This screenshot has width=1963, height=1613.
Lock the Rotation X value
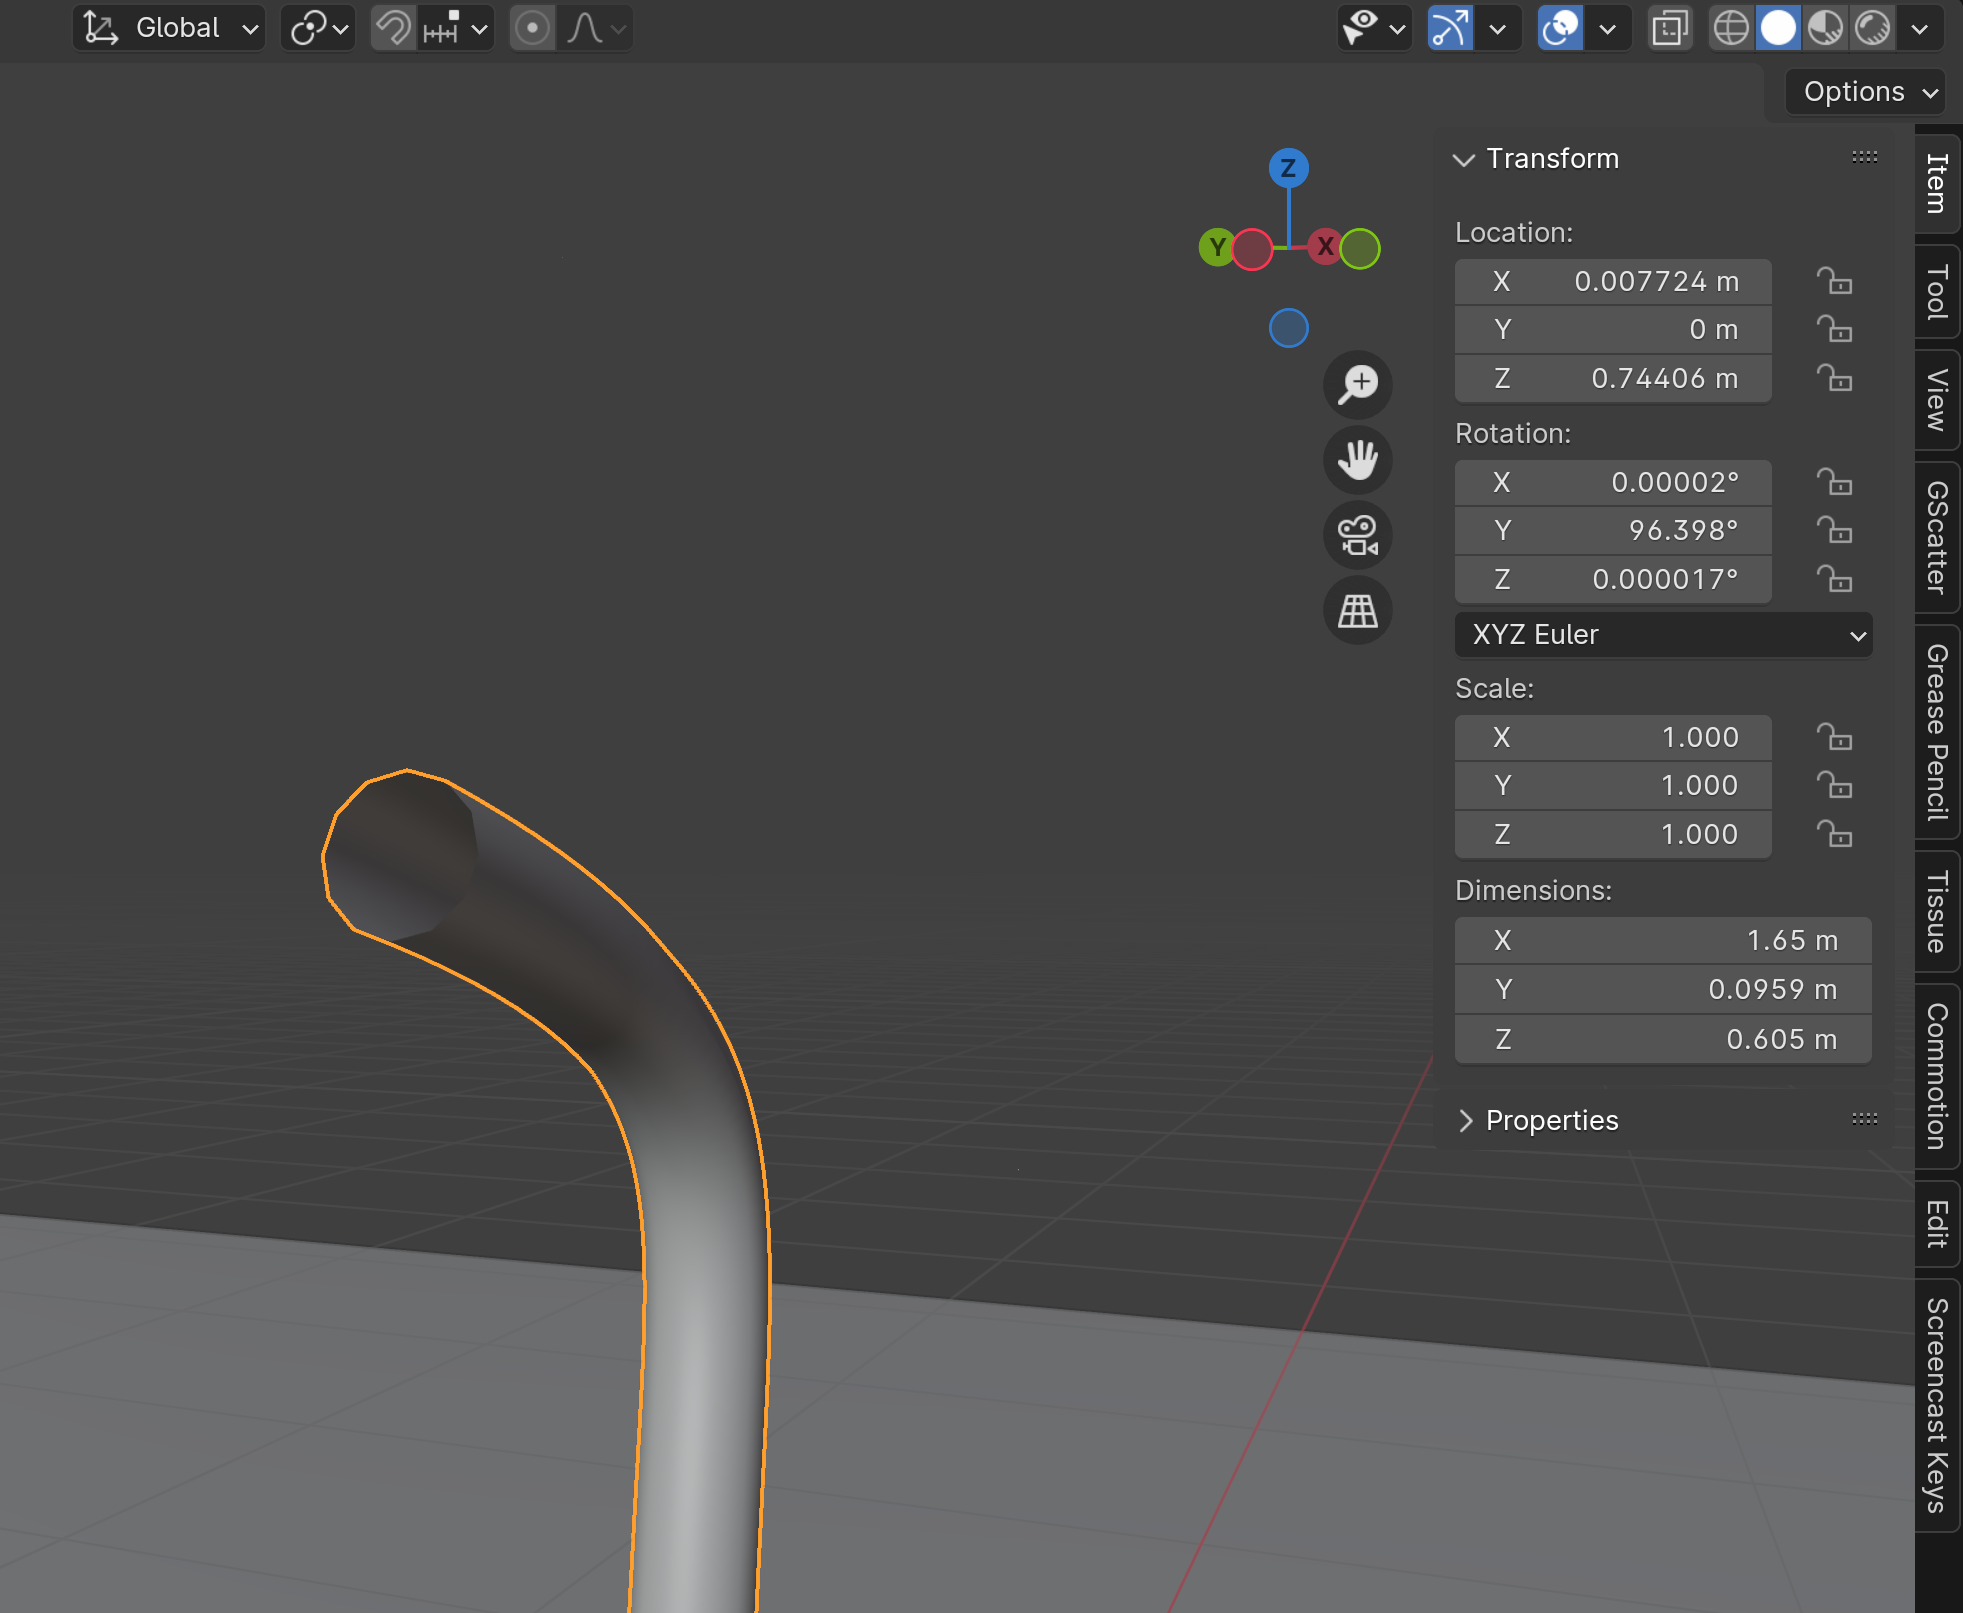1834,483
